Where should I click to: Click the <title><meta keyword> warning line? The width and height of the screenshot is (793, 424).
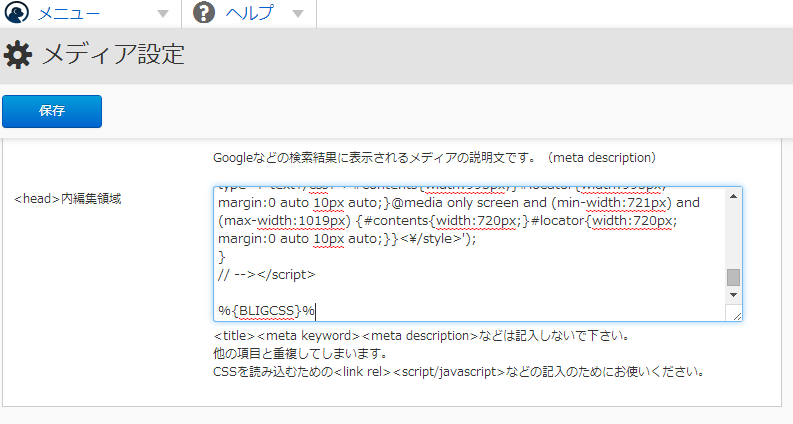pos(421,336)
